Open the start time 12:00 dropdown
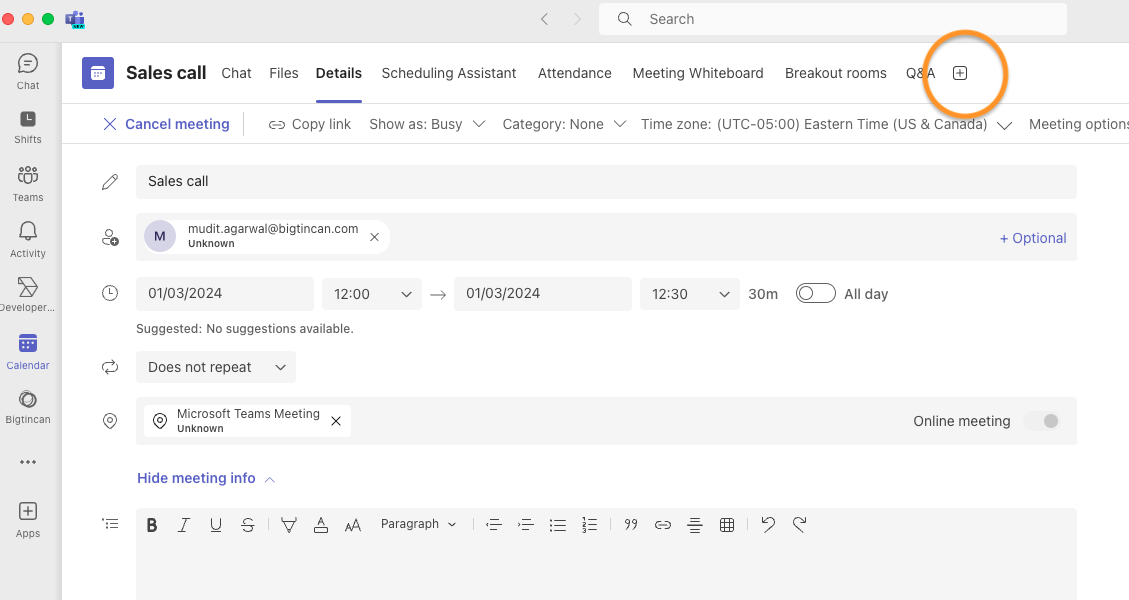The image size is (1129, 600). pyautogui.click(x=372, y=294)
